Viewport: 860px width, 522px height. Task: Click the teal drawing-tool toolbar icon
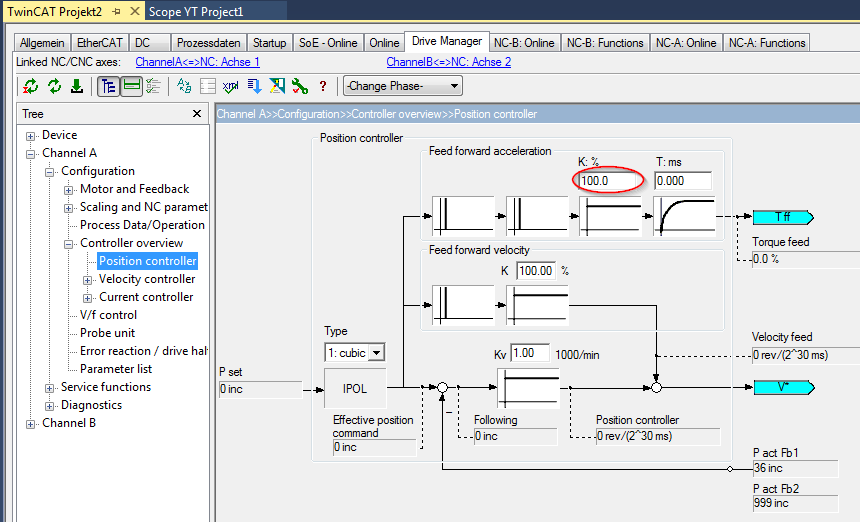tap(277, 86)
